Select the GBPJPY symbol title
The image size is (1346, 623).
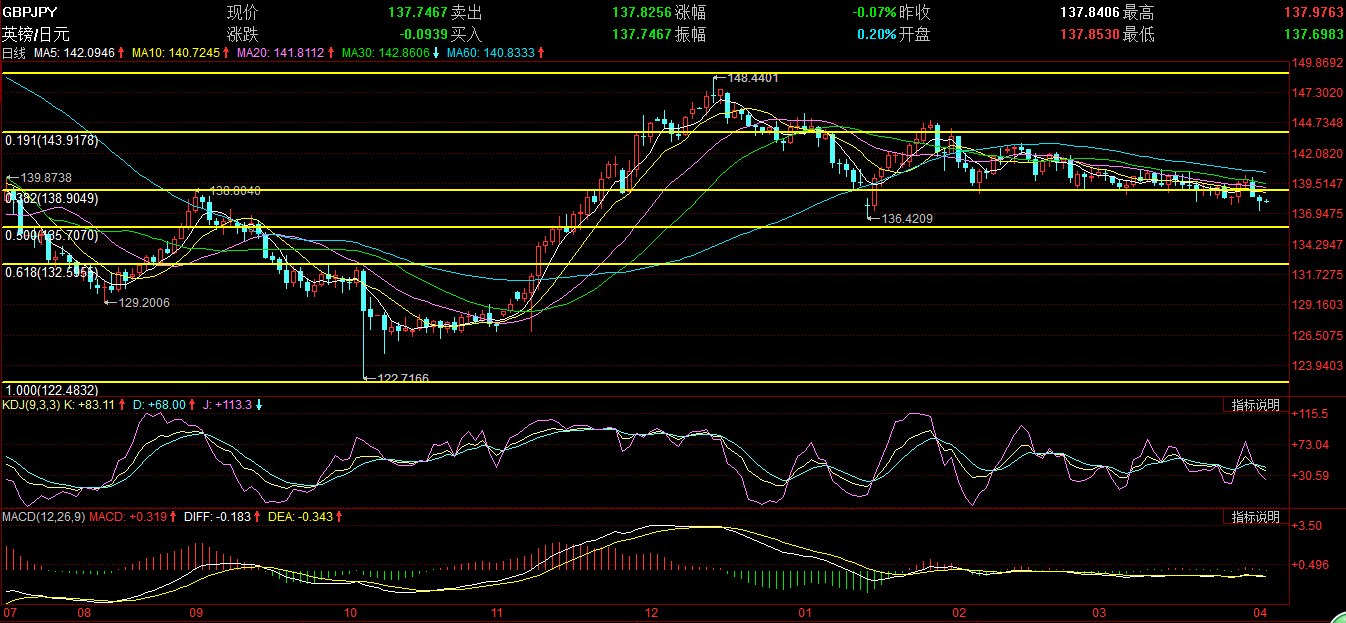[x=30, y=13]
